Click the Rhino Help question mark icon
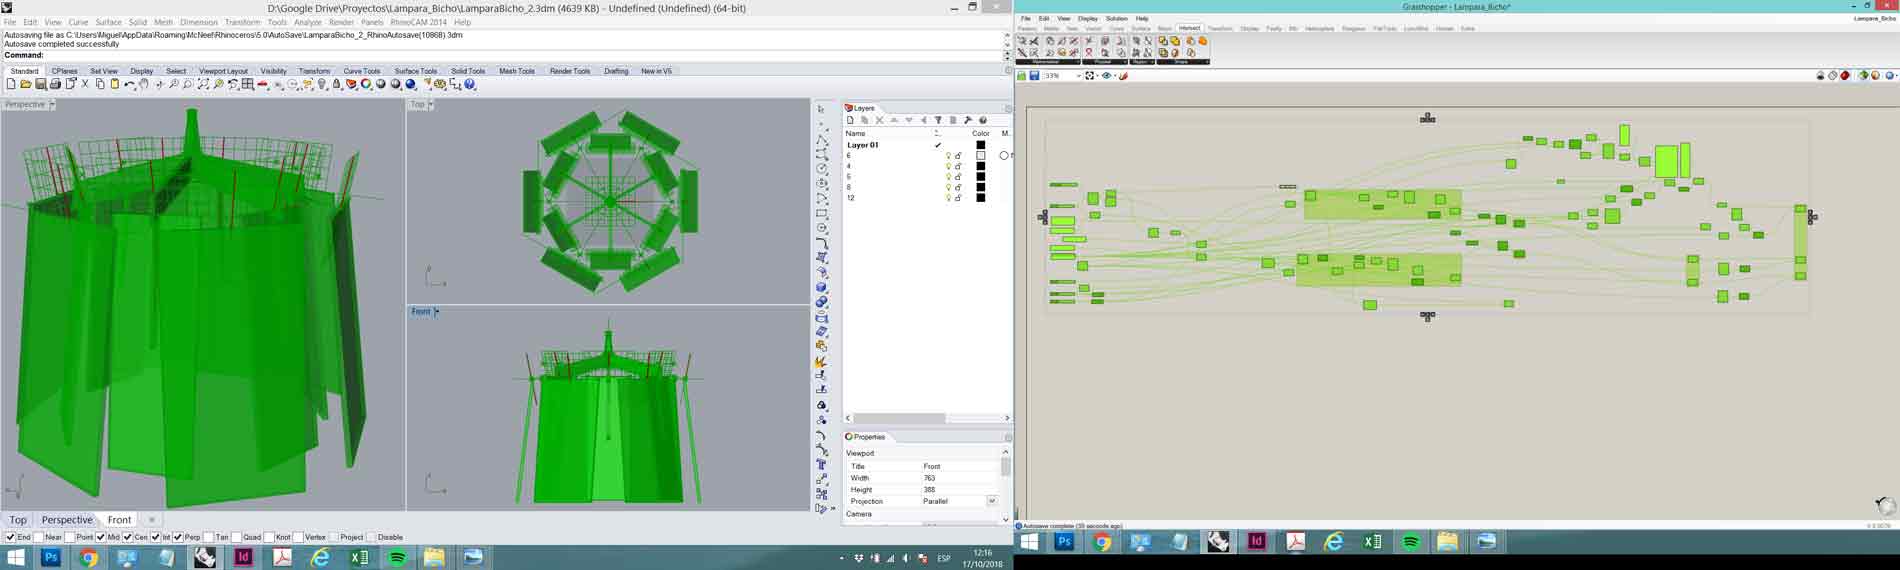The width and height of the screenshot is (1900, 570). pos(470,85)
